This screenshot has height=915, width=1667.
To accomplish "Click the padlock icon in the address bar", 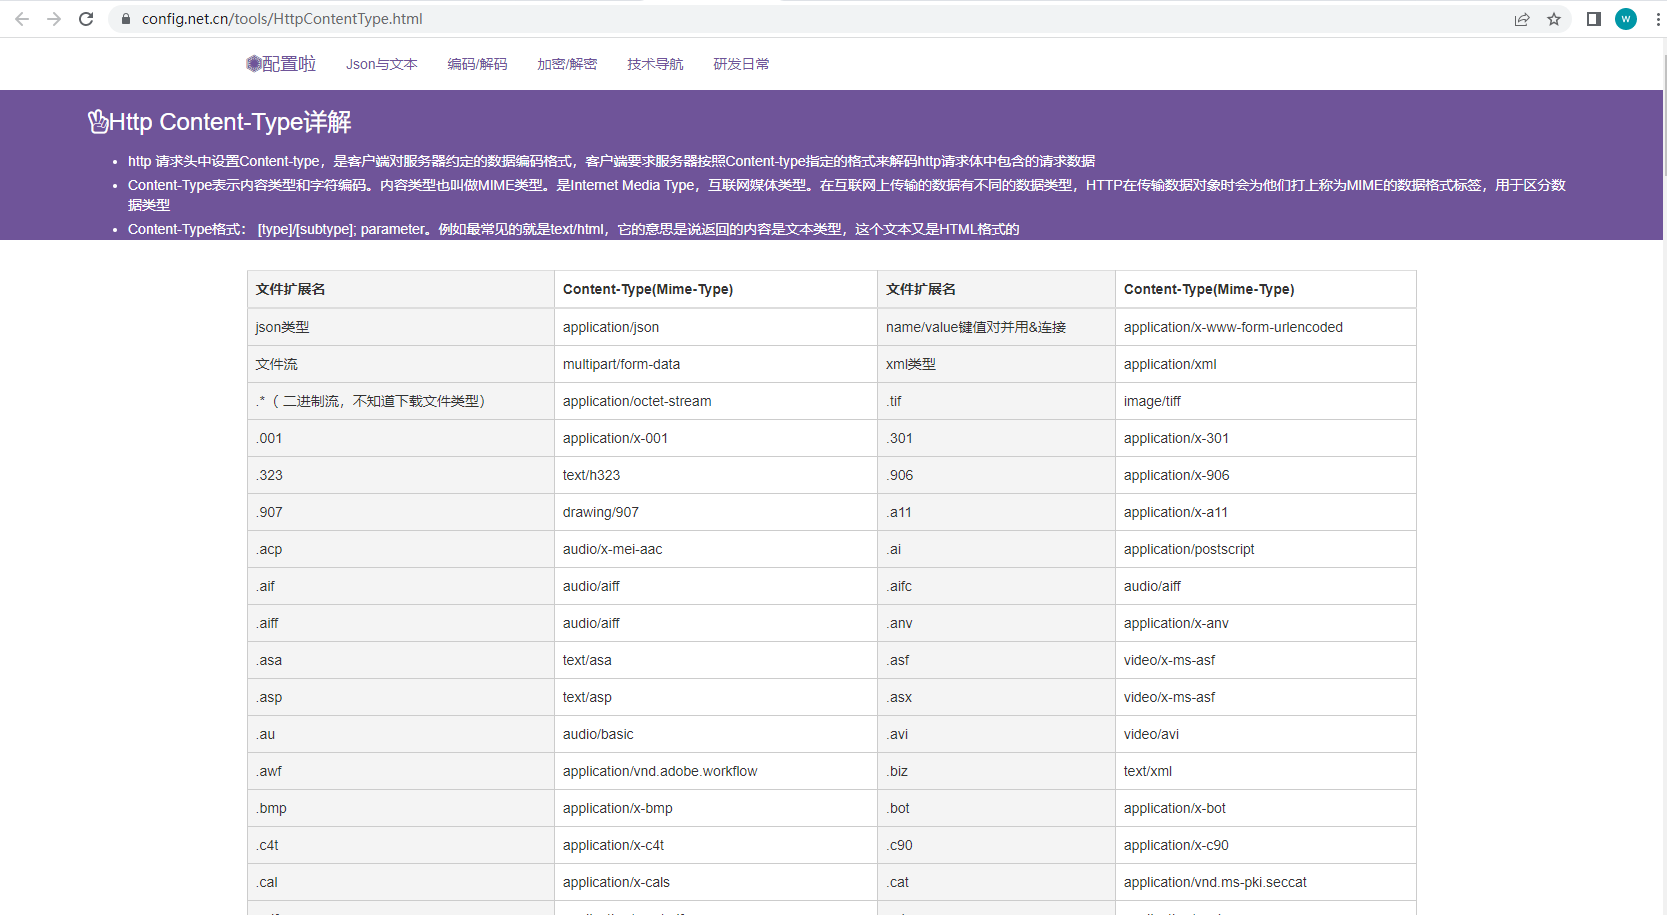I will (x=125, y=19).
